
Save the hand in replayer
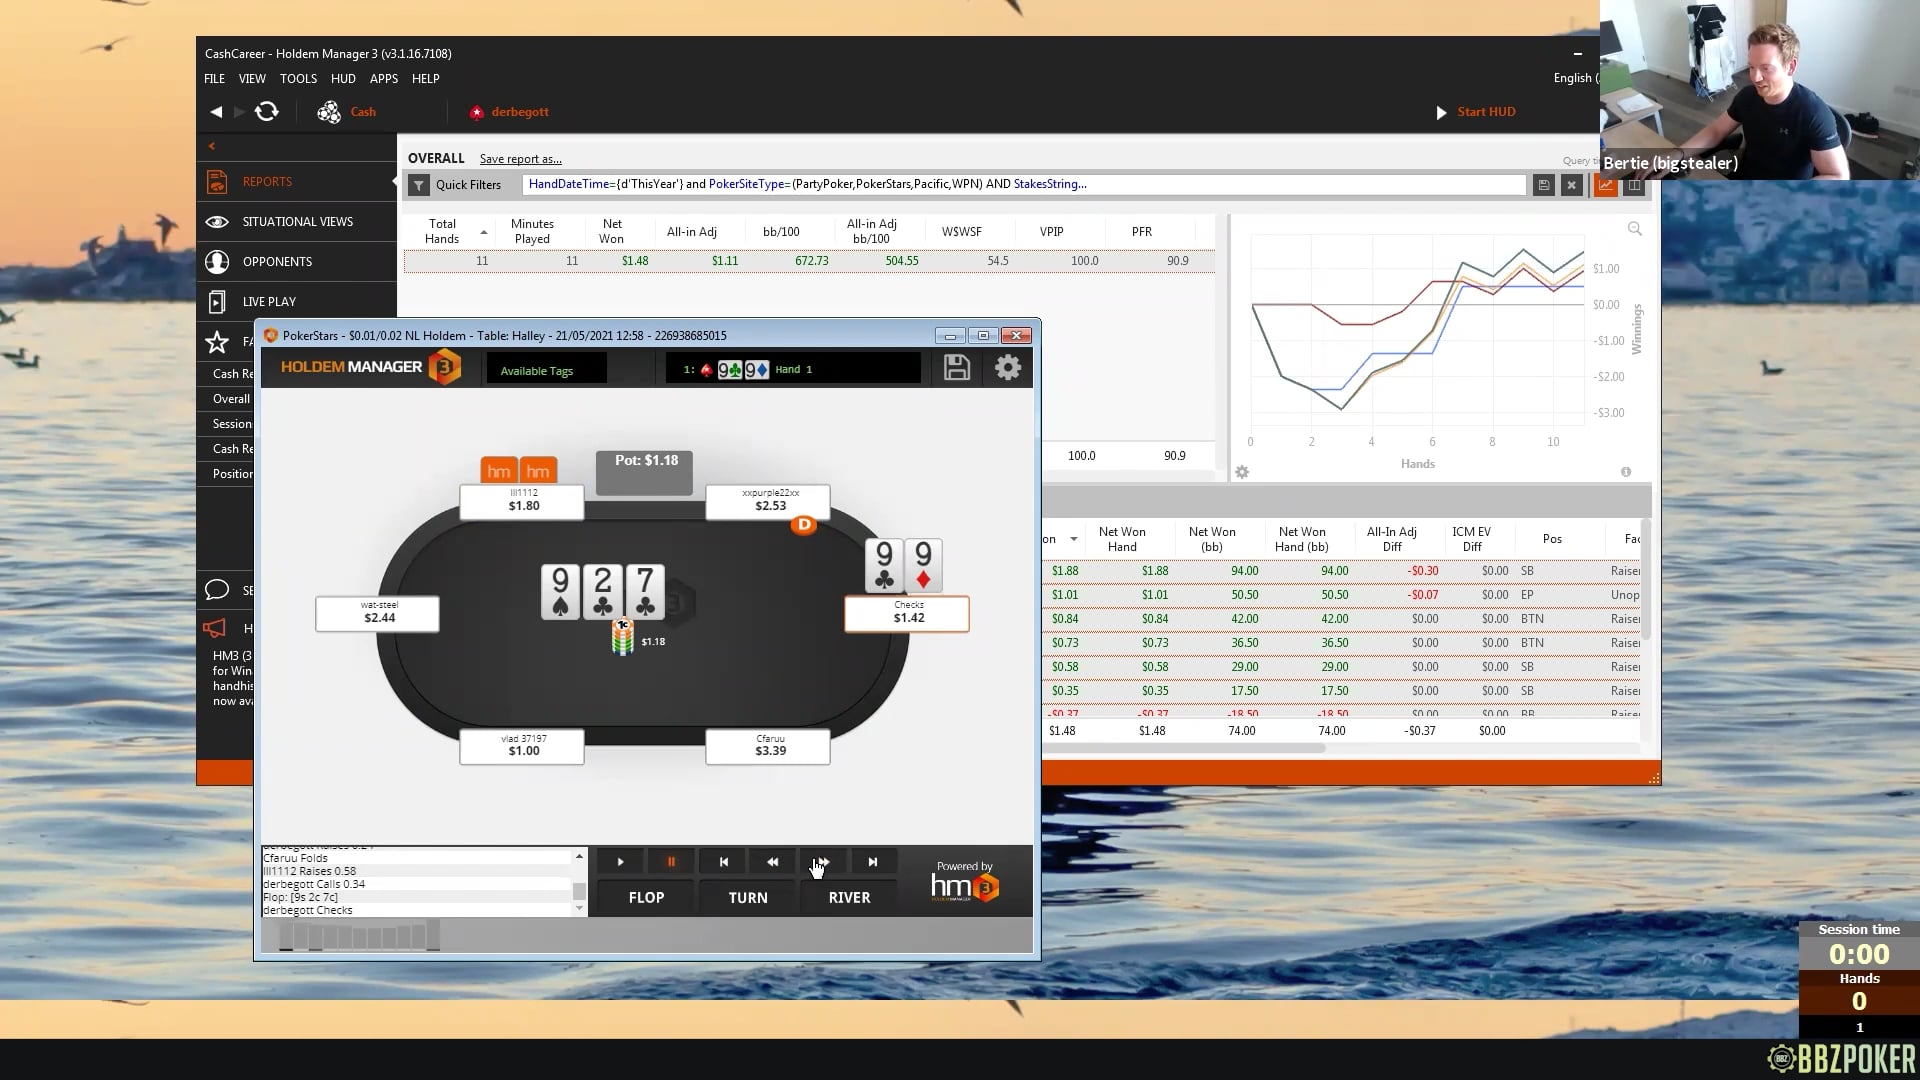click(956, 368)
